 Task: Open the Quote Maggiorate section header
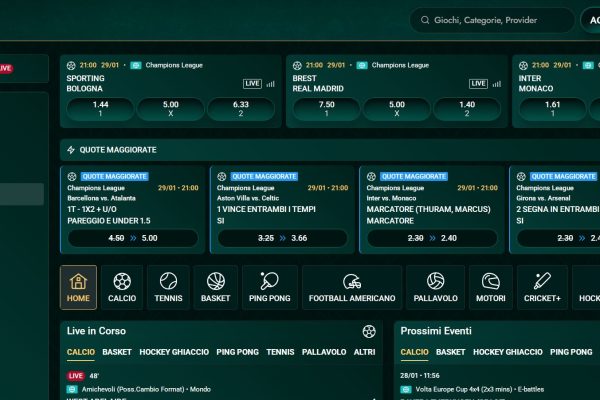[x=330, y=150]
